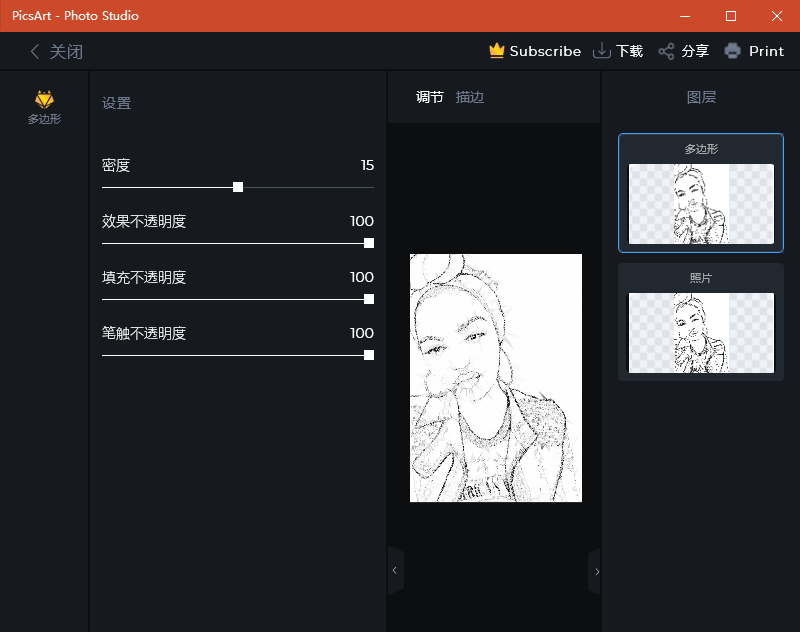800x632 pixels.
Task: Maximize the PicsArt window
Action: click(x=731, y=16)
